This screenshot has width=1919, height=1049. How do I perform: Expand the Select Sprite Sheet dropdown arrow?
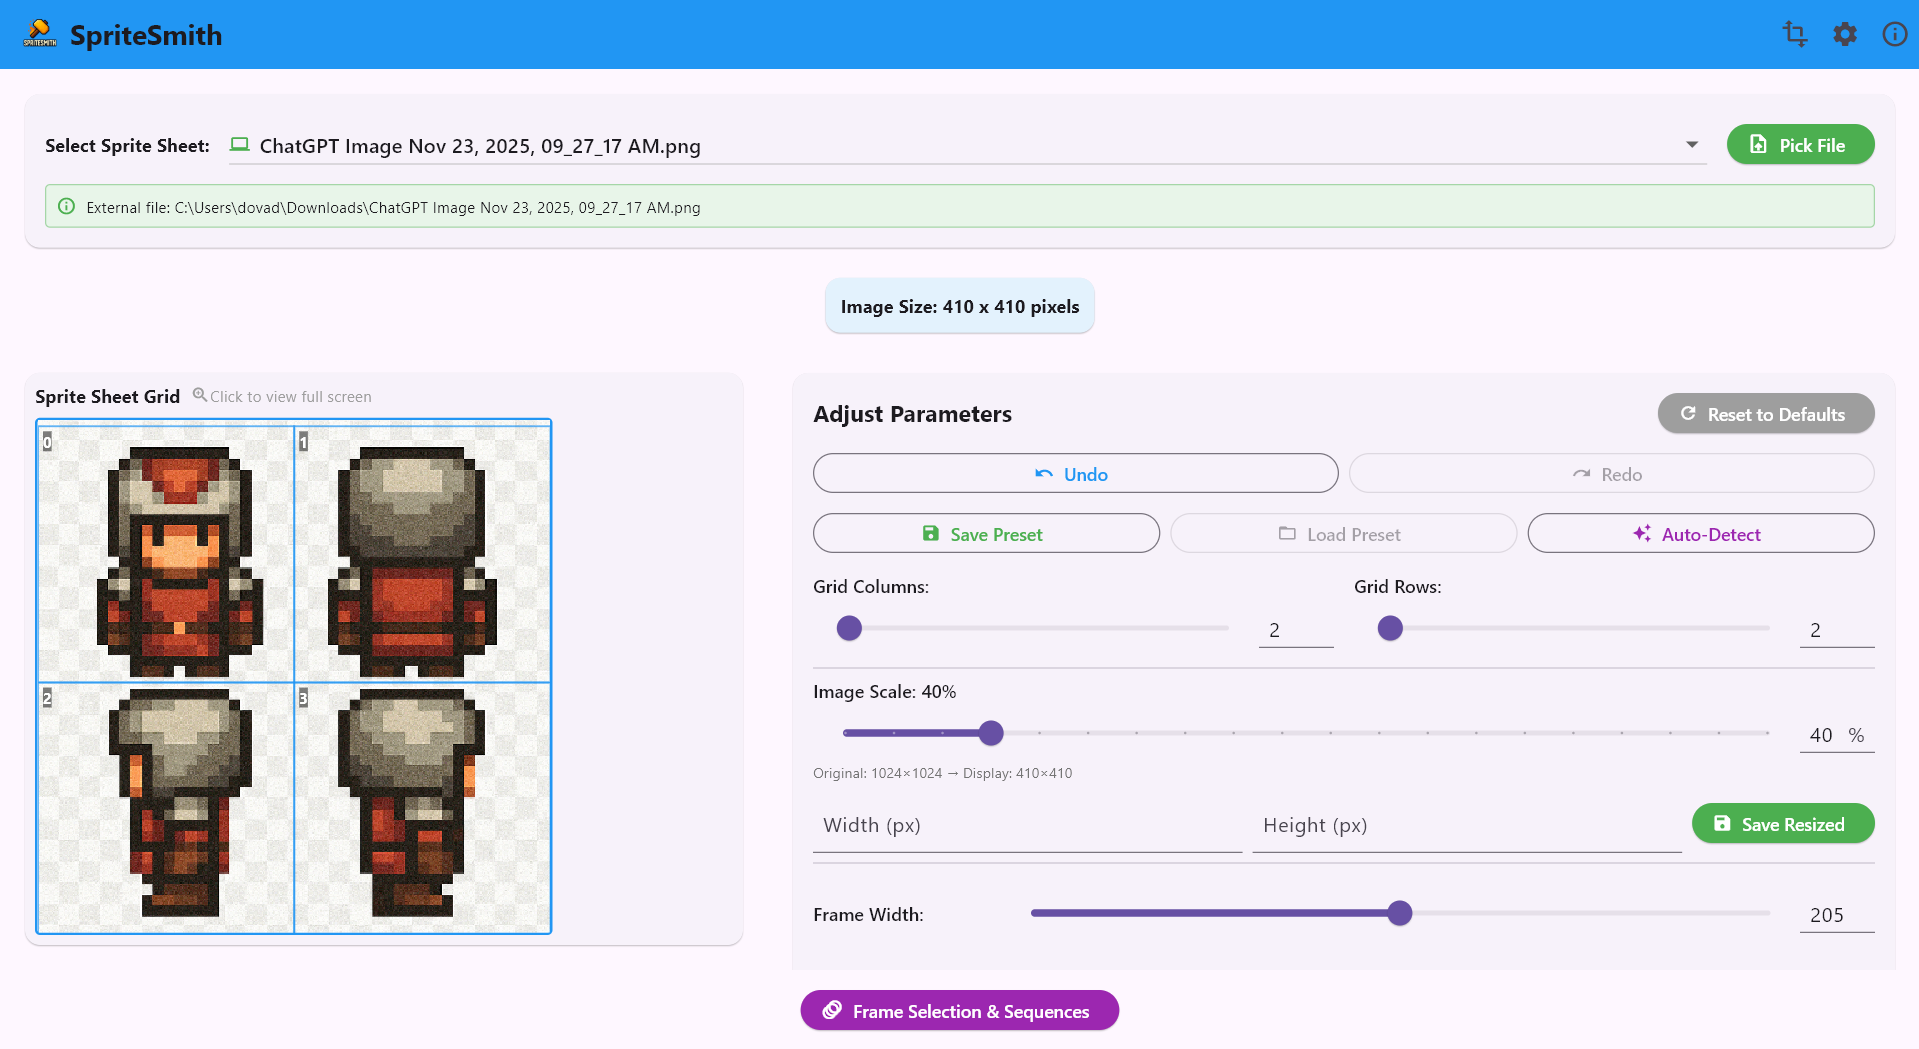point(1692,145)
